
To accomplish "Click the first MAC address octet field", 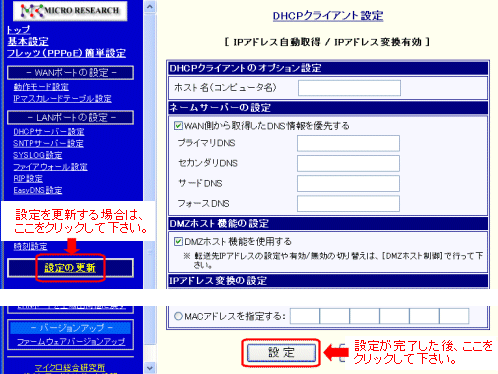I will click(x=305, y=316).
